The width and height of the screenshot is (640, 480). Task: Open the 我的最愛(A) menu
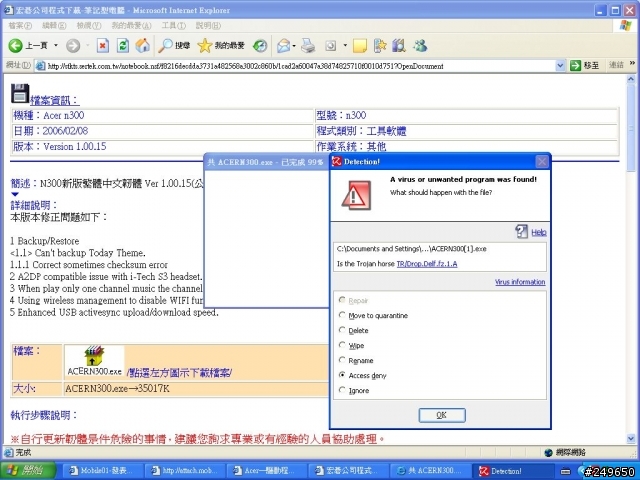131,26
